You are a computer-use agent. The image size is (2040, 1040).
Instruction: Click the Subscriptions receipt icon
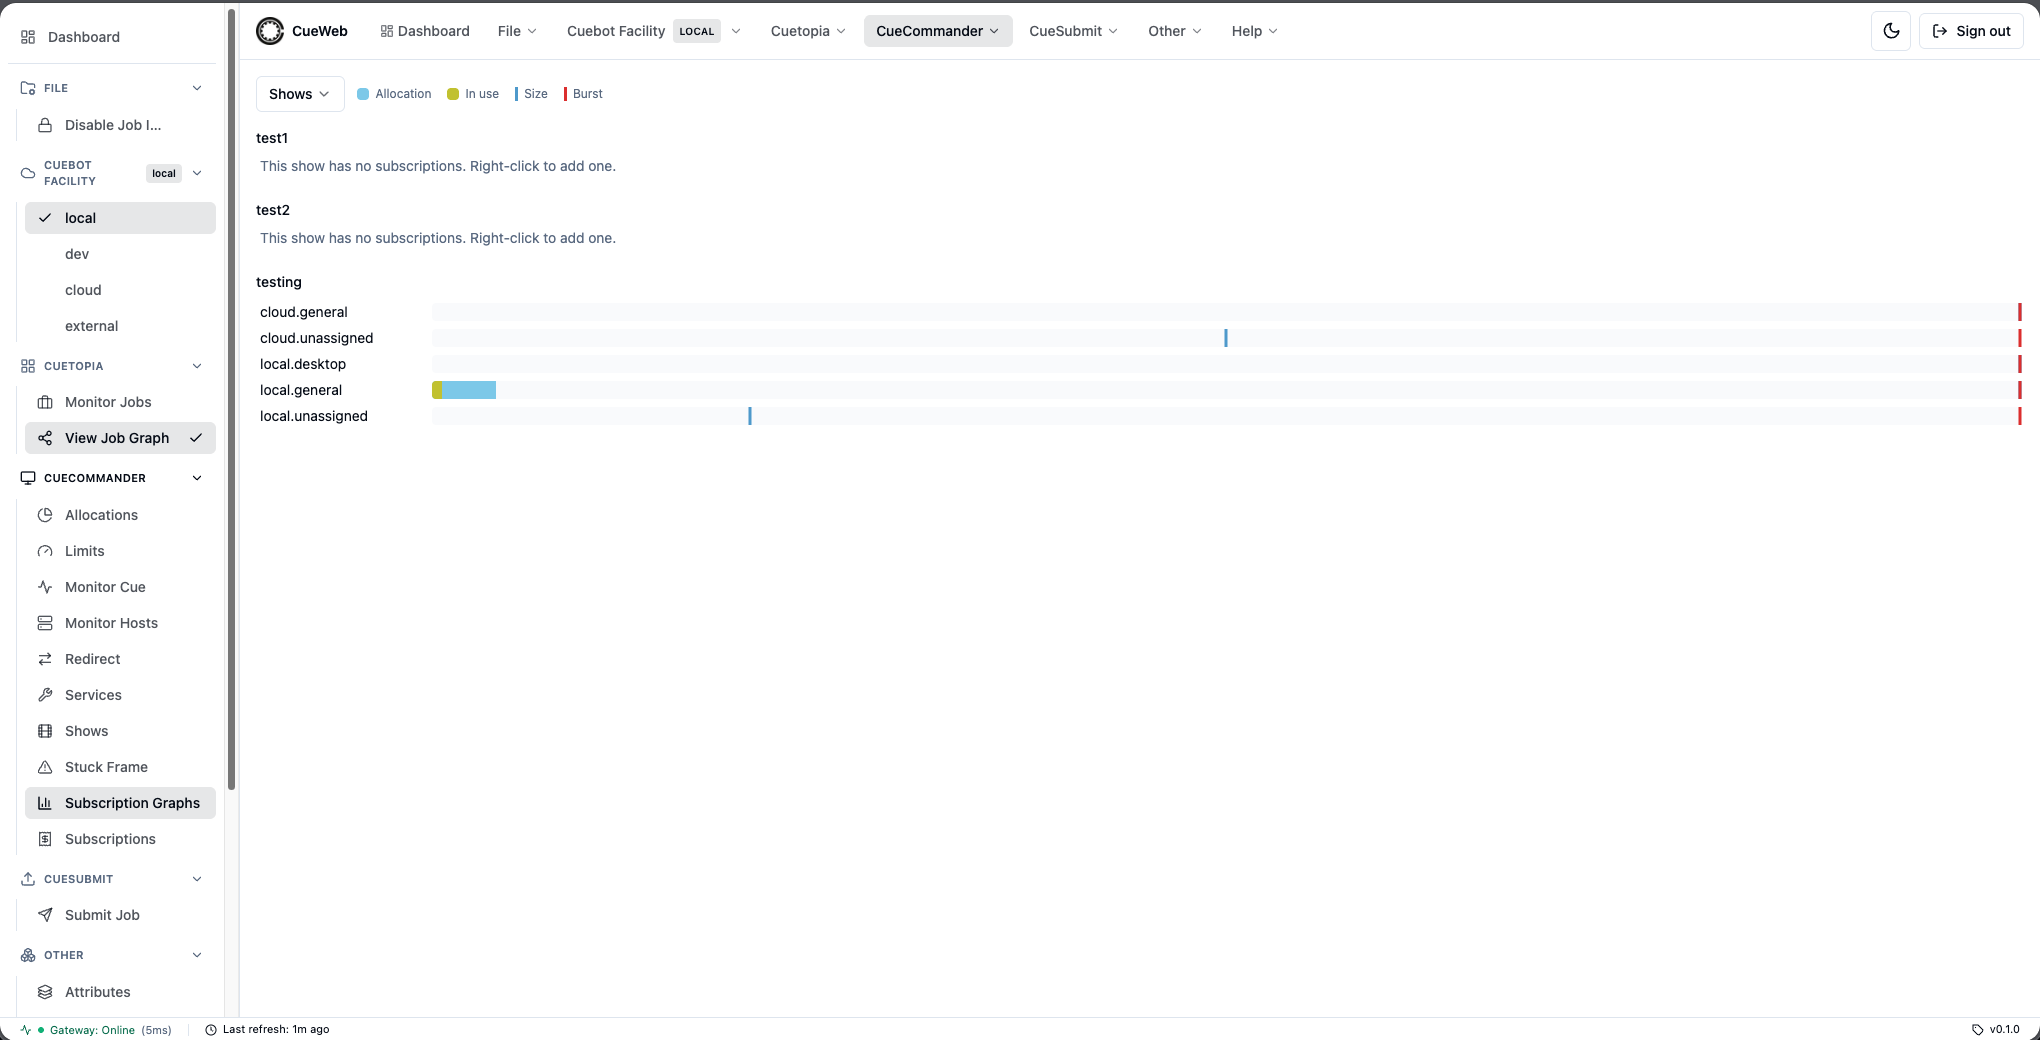tap(45, 839)
